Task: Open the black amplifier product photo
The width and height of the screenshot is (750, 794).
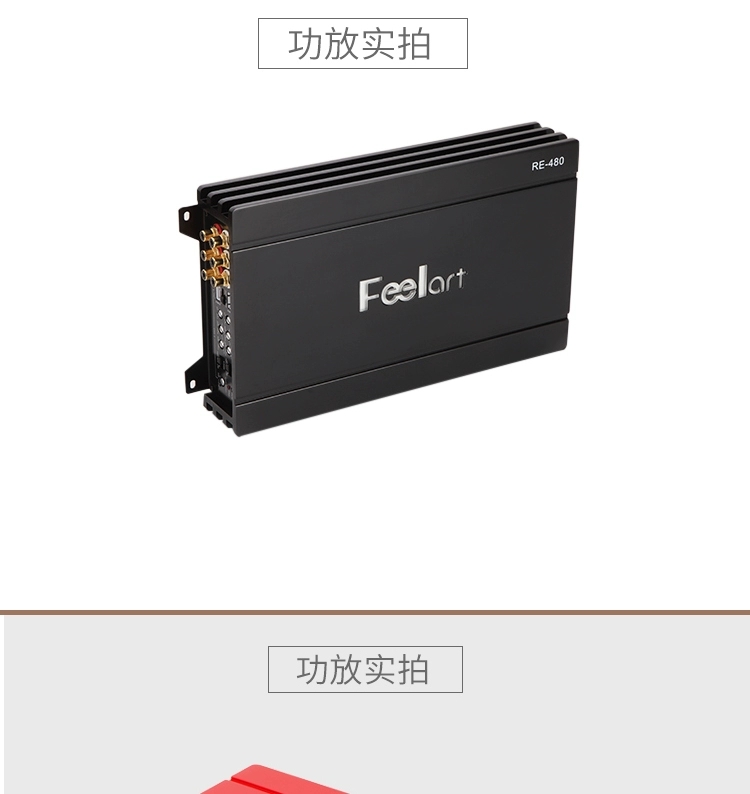Action: click(x=380, y=279)
